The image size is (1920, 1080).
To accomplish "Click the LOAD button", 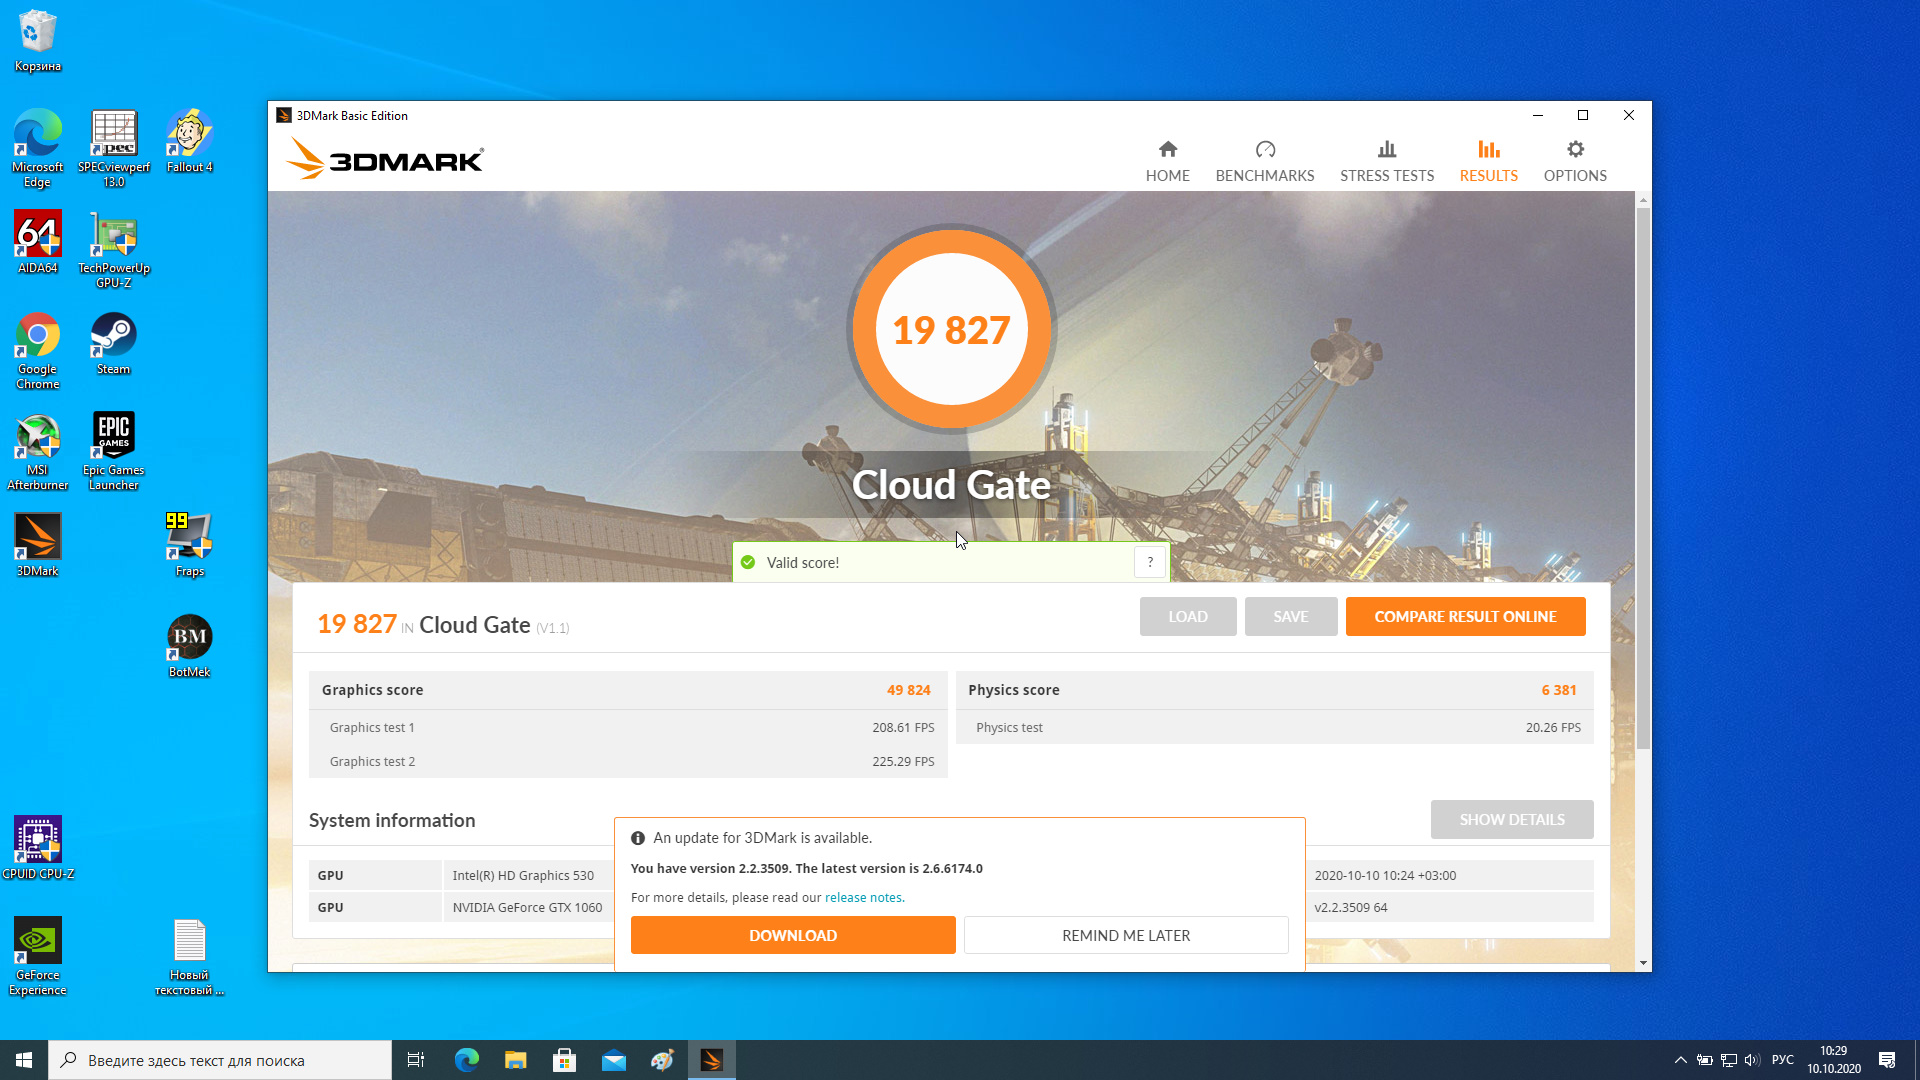I will point(1188,616).
